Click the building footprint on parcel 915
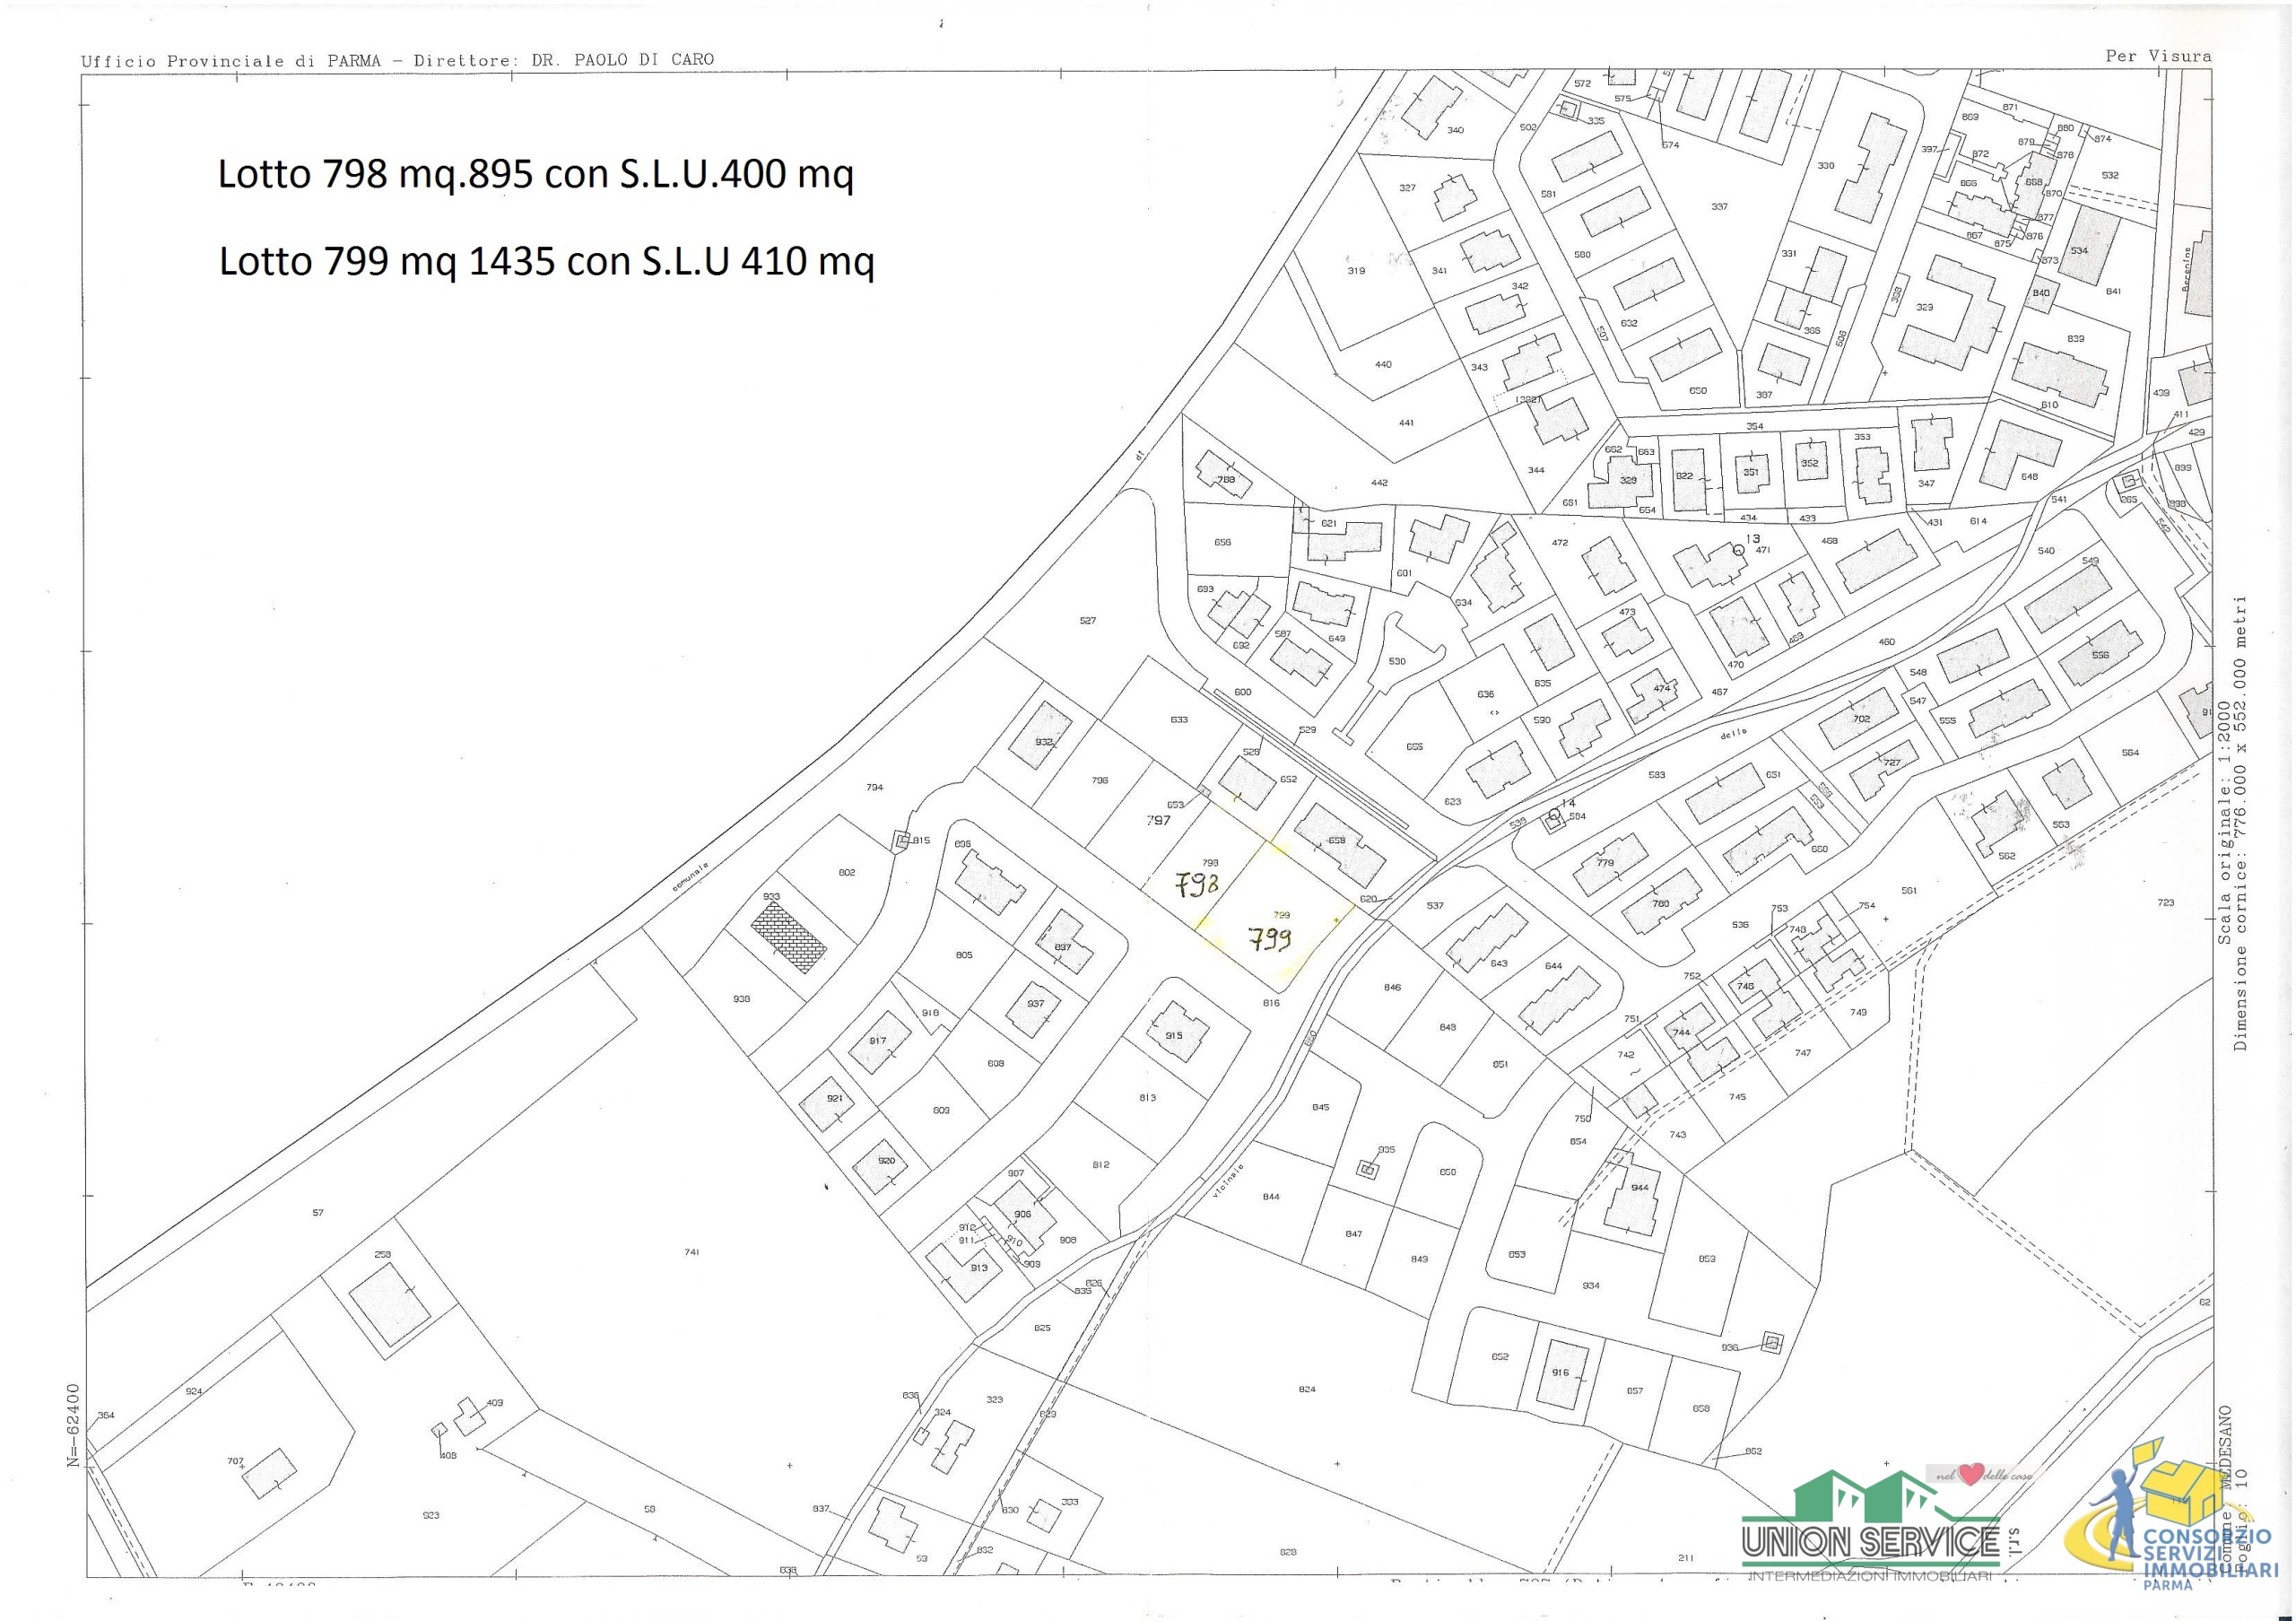 coord(1178,1033)
